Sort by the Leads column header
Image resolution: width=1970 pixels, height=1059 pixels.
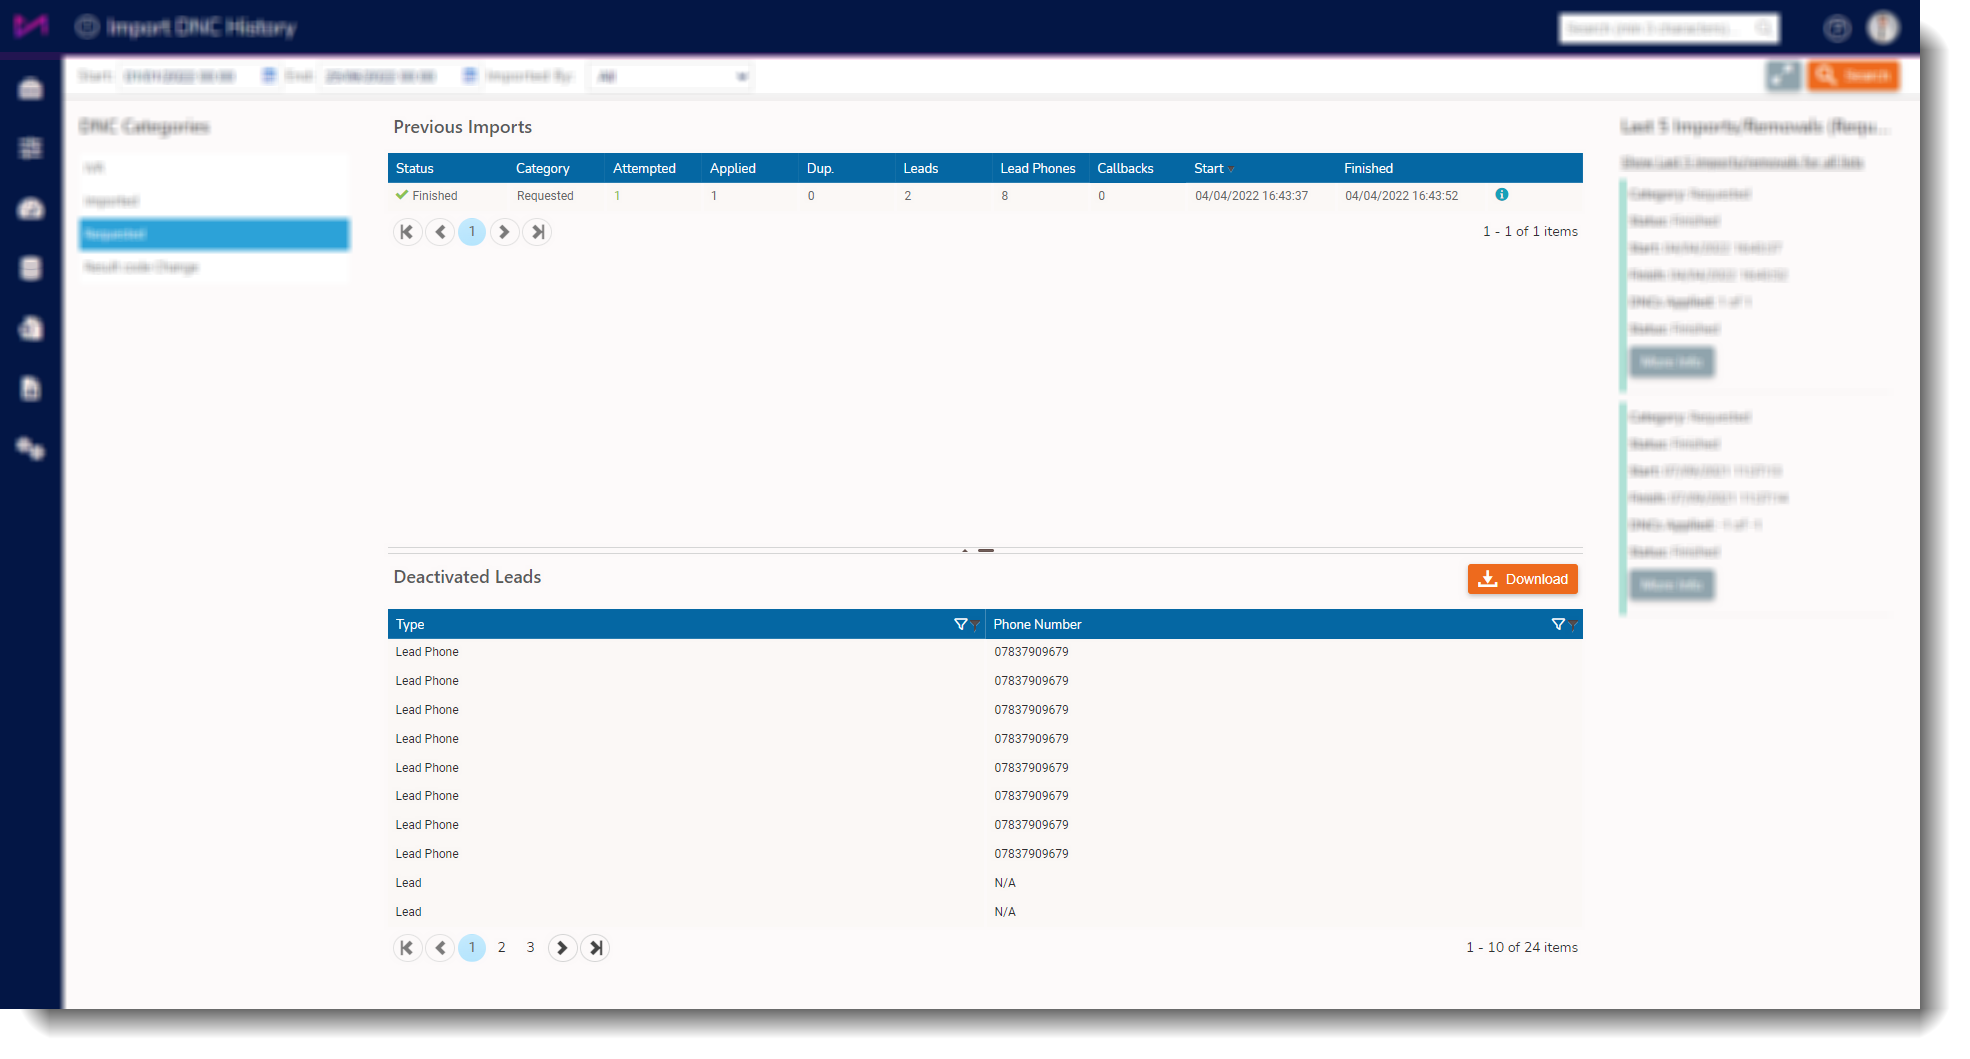click(x=921, y=168)
